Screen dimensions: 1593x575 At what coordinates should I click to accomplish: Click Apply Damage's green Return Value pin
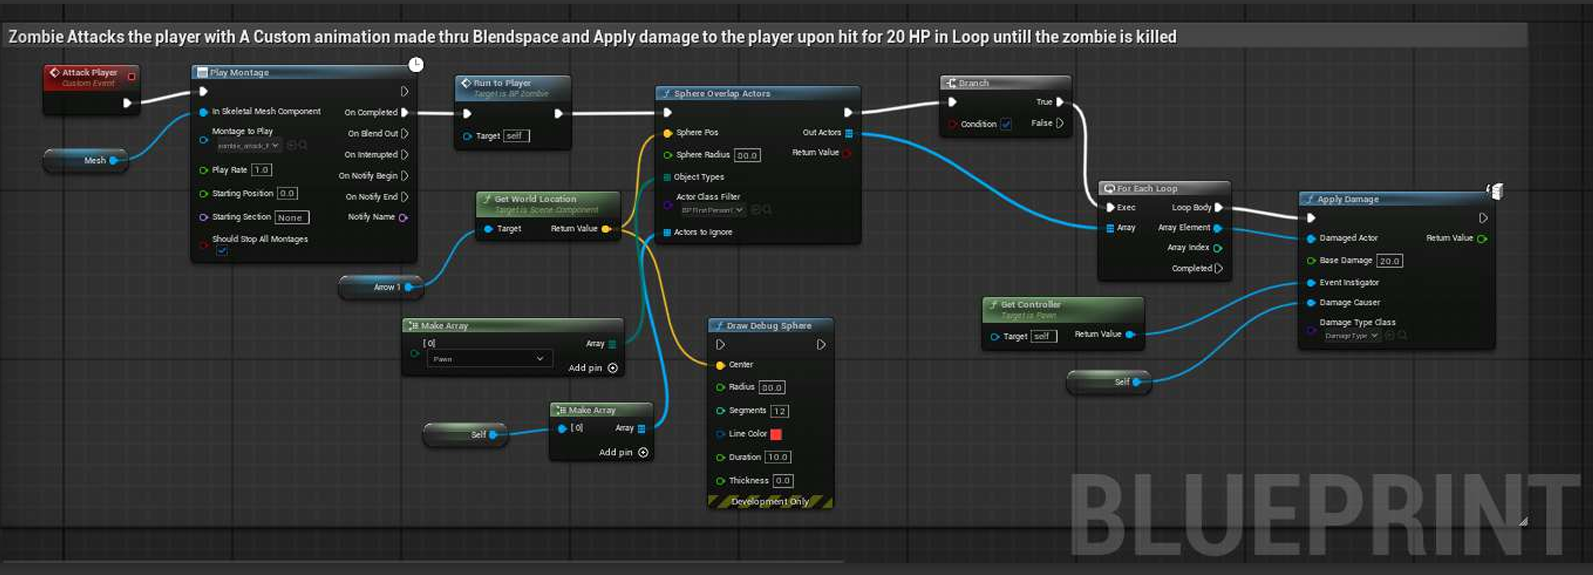[1482, 239]
